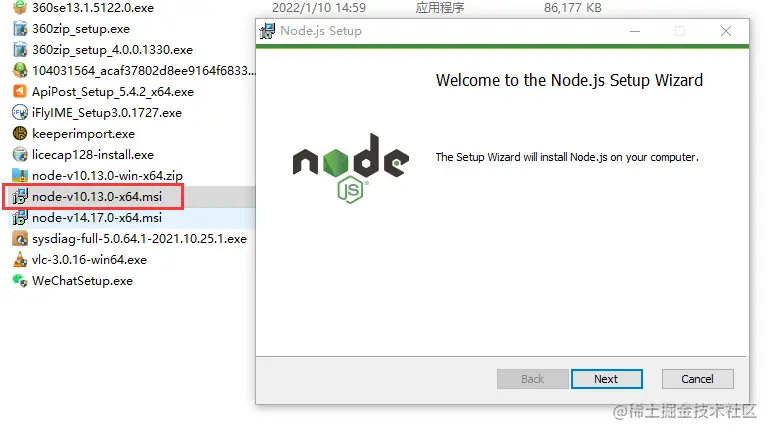The width and height of the screenshot is (772, 435).
Task: Click the Next button in the wizard
Action: [607, 379]
